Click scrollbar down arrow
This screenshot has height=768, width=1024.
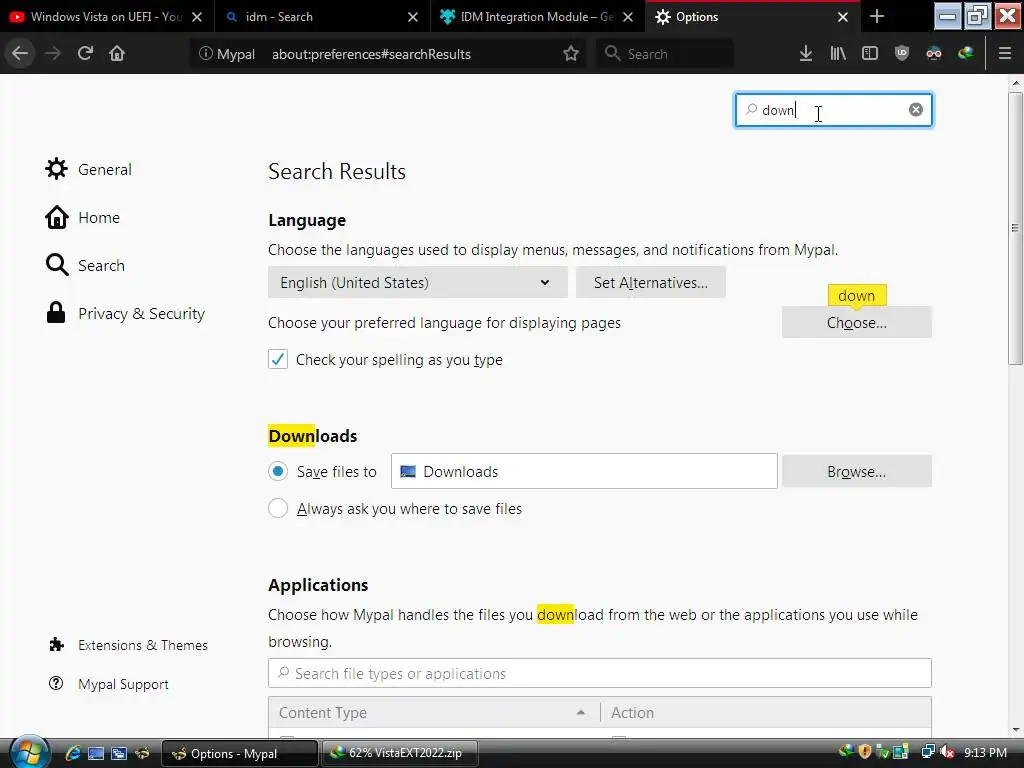click(x=1016, y=729)
